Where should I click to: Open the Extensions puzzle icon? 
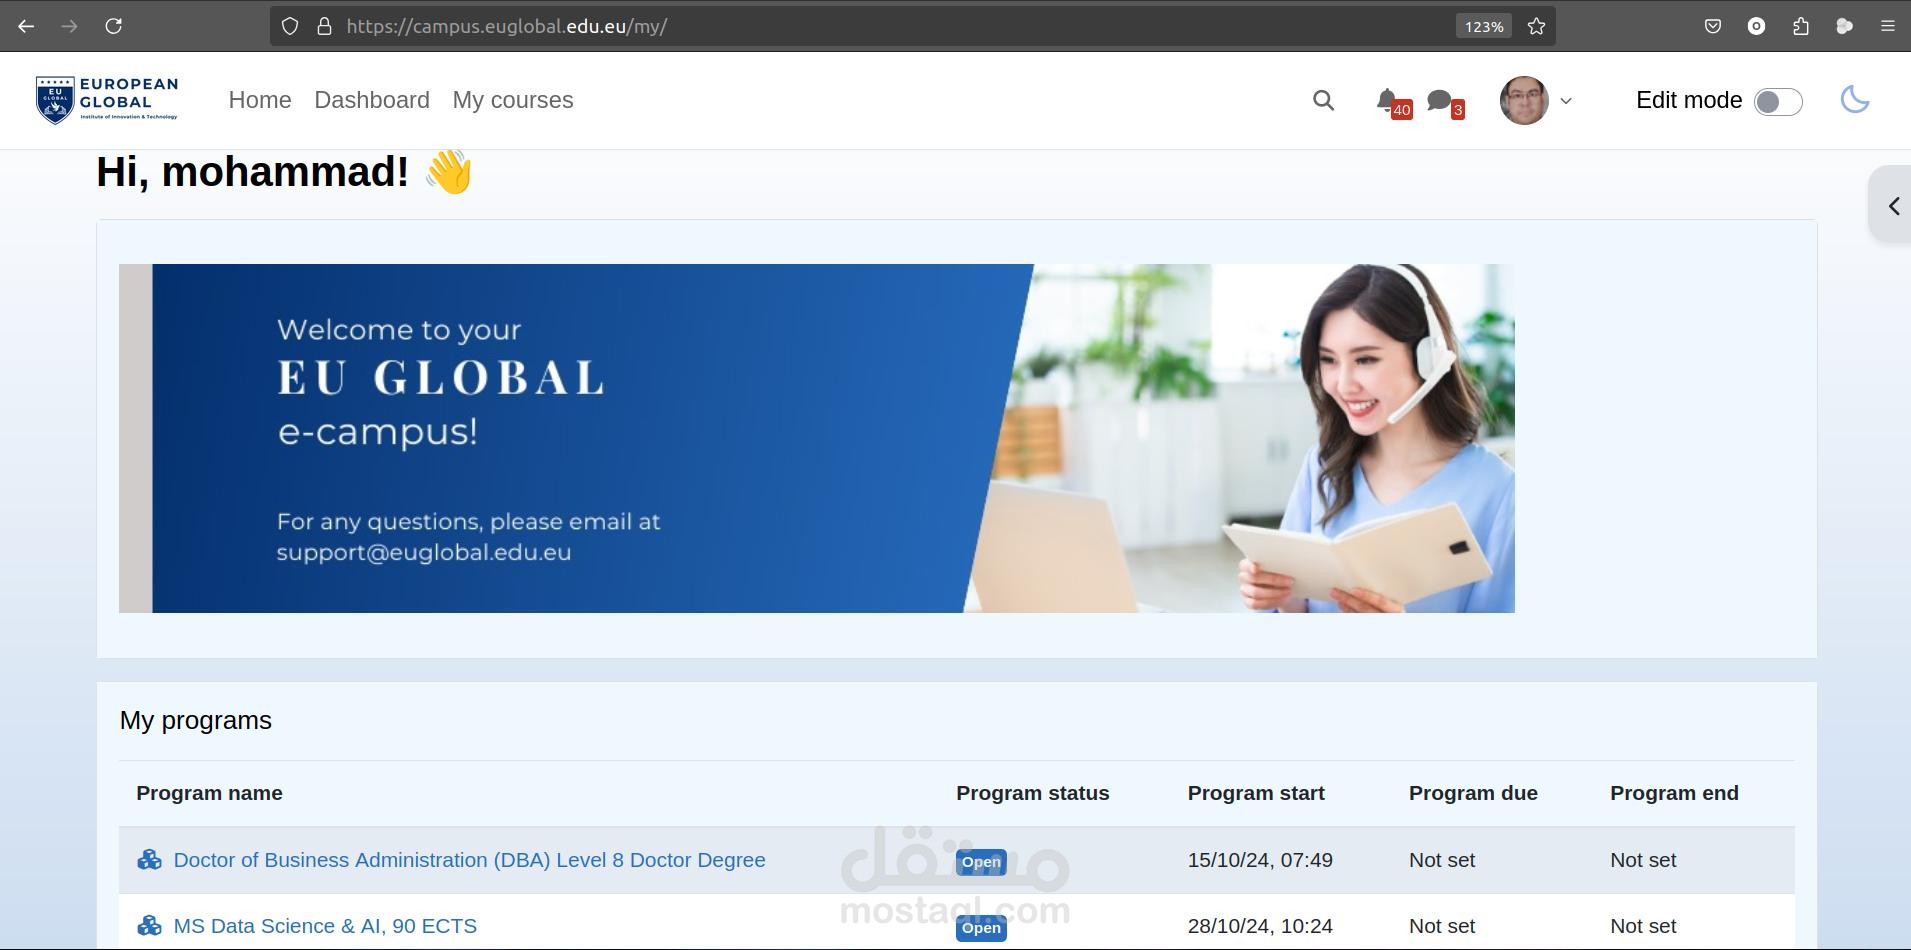pyautogui.click(x=1801, y=26)
